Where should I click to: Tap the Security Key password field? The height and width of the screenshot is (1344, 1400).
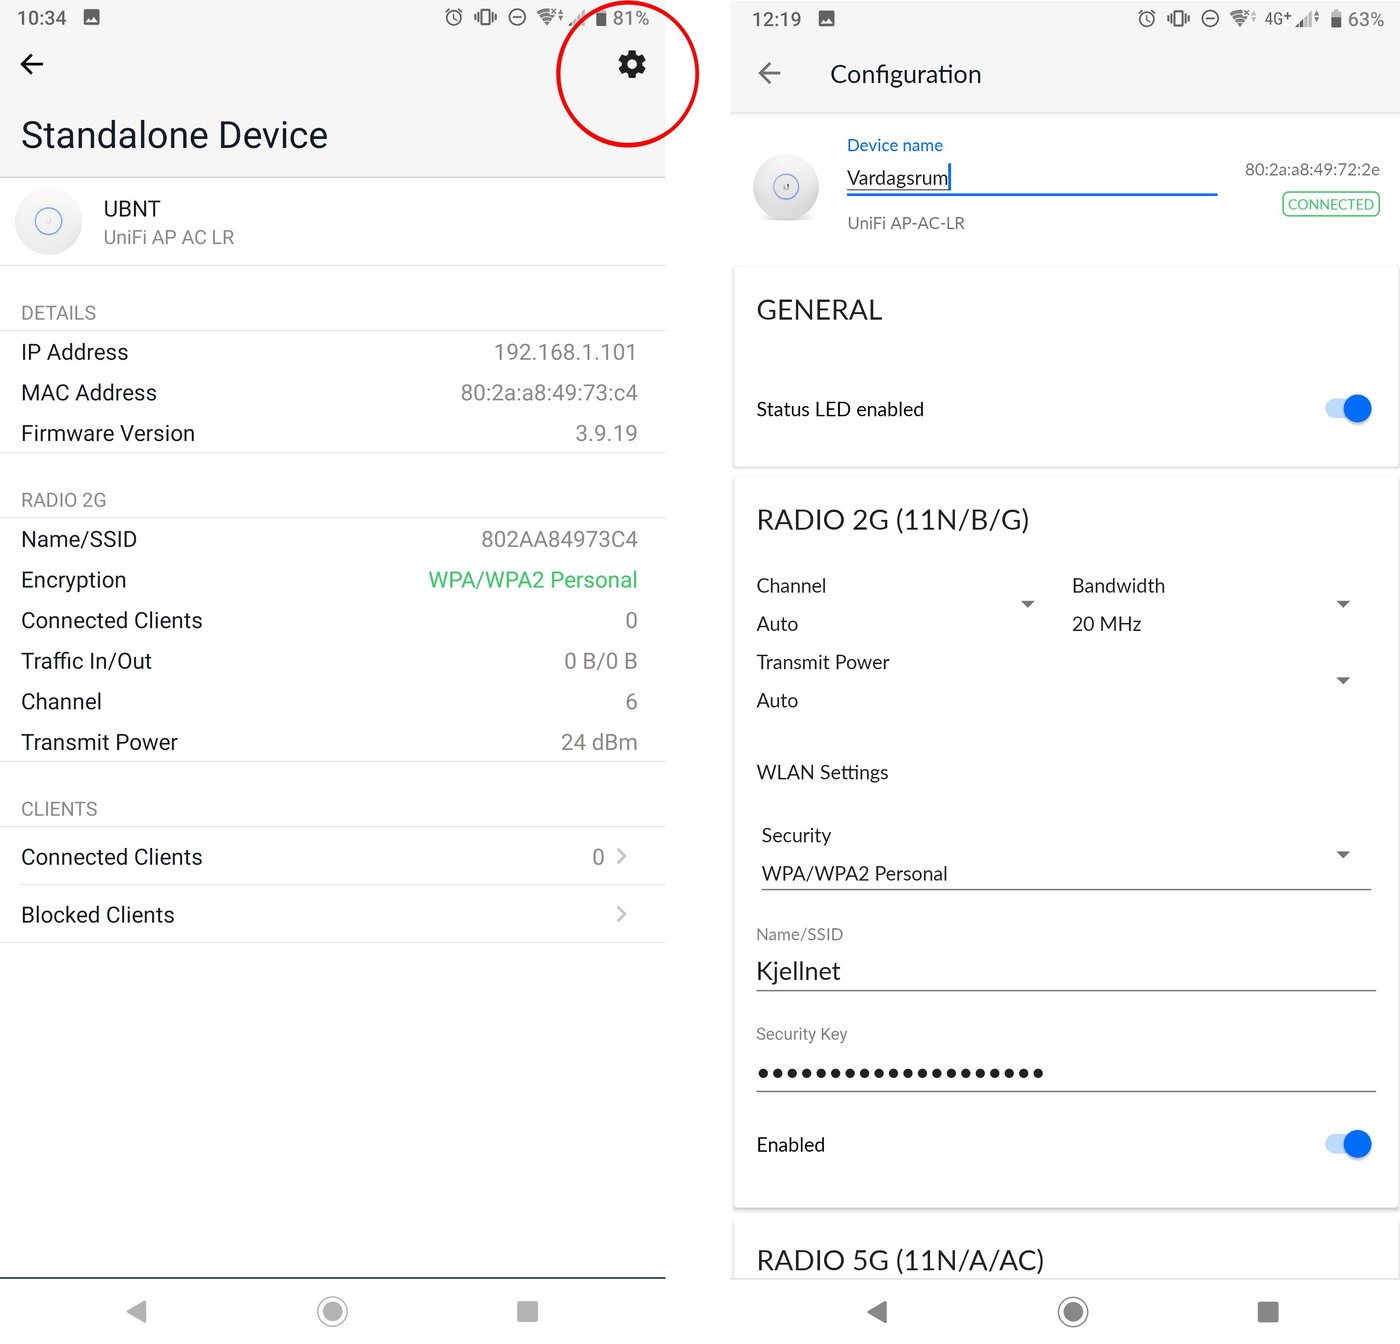click(x=1065, y=1073)
